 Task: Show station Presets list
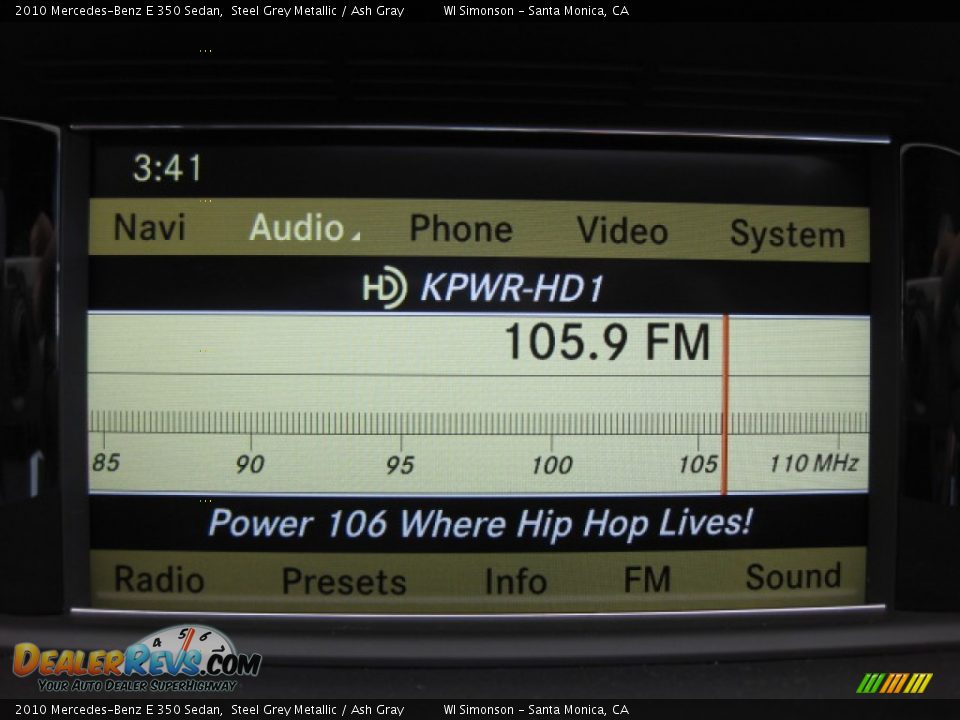pyautogui.click(x=344, y=581)
